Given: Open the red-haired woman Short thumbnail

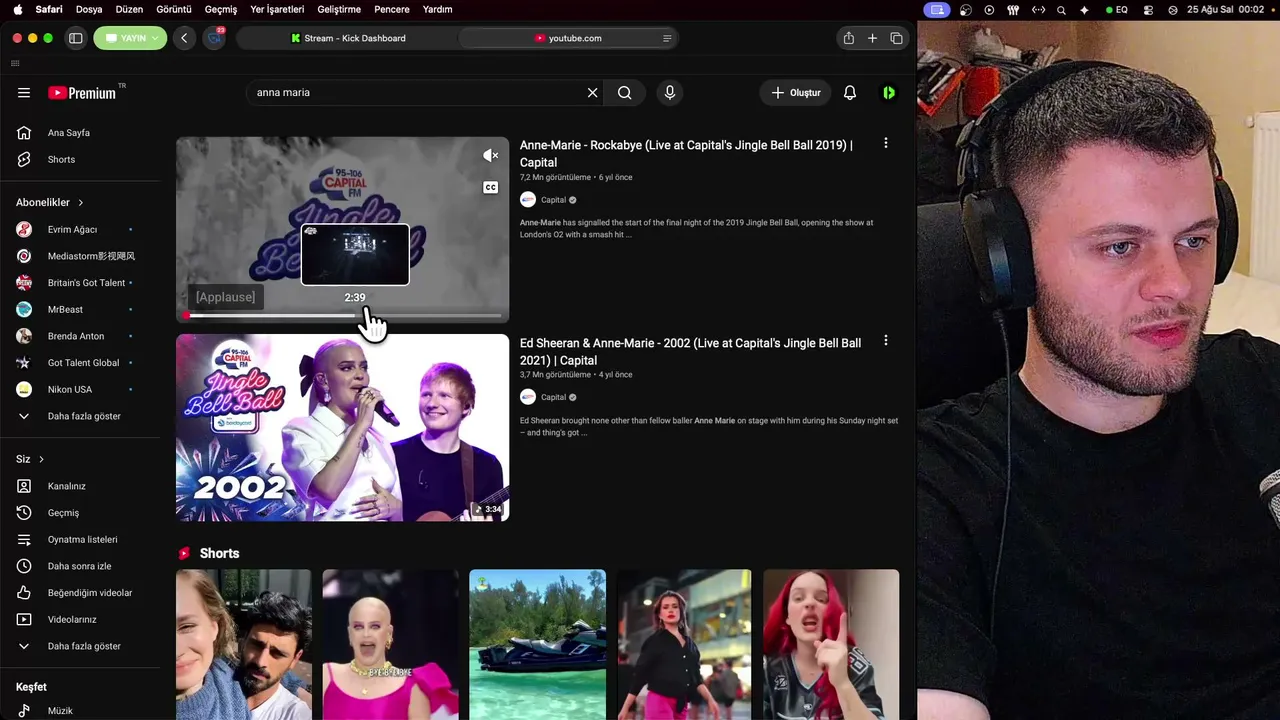Looking at the screenshot, I should (x=831, y=645).
